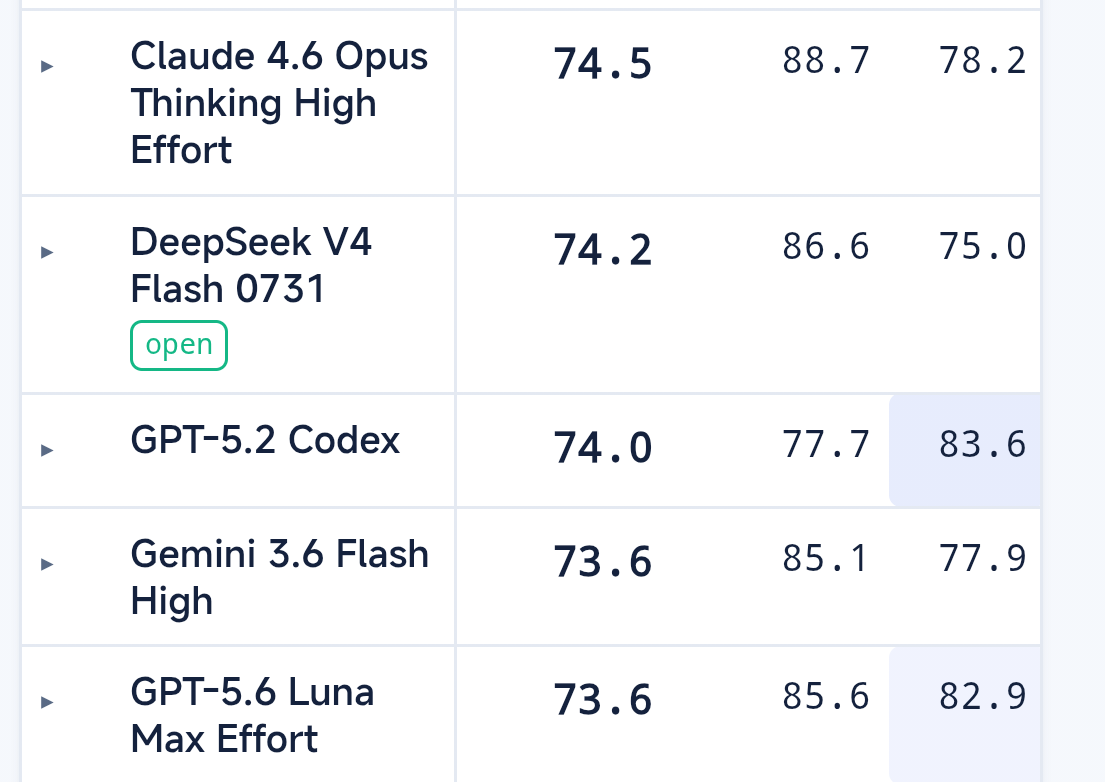Screen dimensions: 1105x782
Task: Select the GPT-5.2 Codex model name
Action: (265, 440)
